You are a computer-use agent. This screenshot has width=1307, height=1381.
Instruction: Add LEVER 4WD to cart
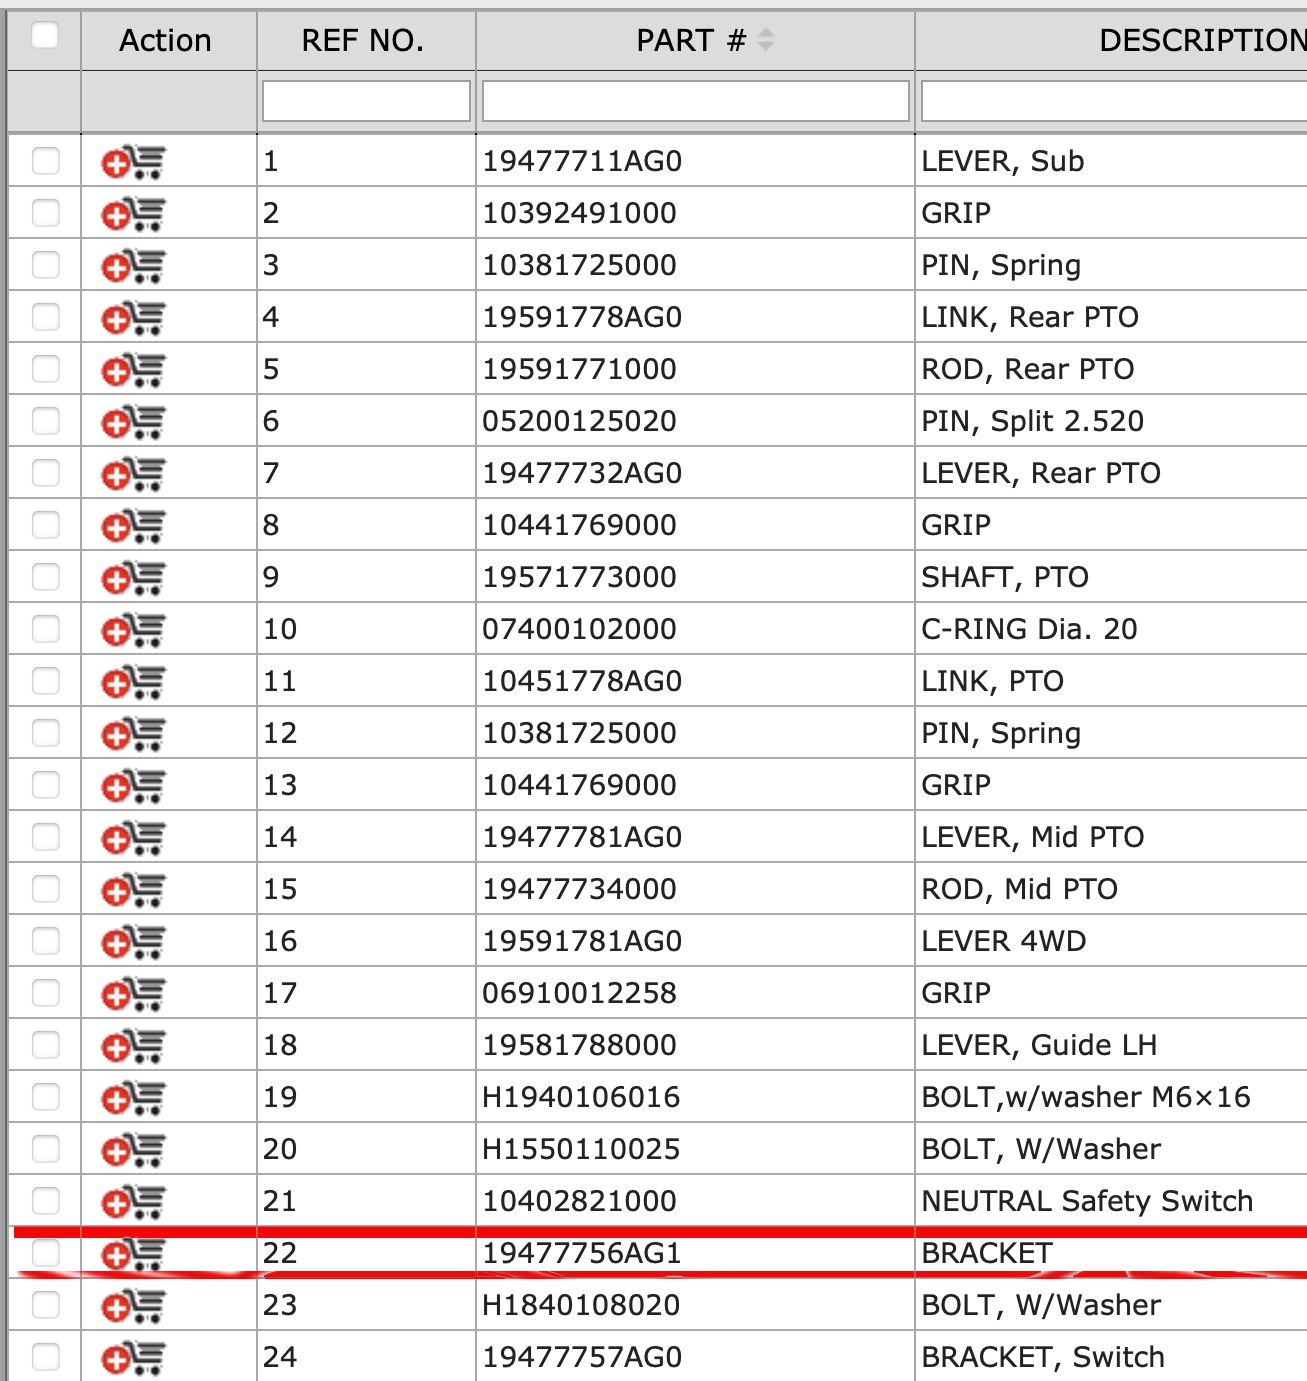pyautogui.click(x=133, y=942)
